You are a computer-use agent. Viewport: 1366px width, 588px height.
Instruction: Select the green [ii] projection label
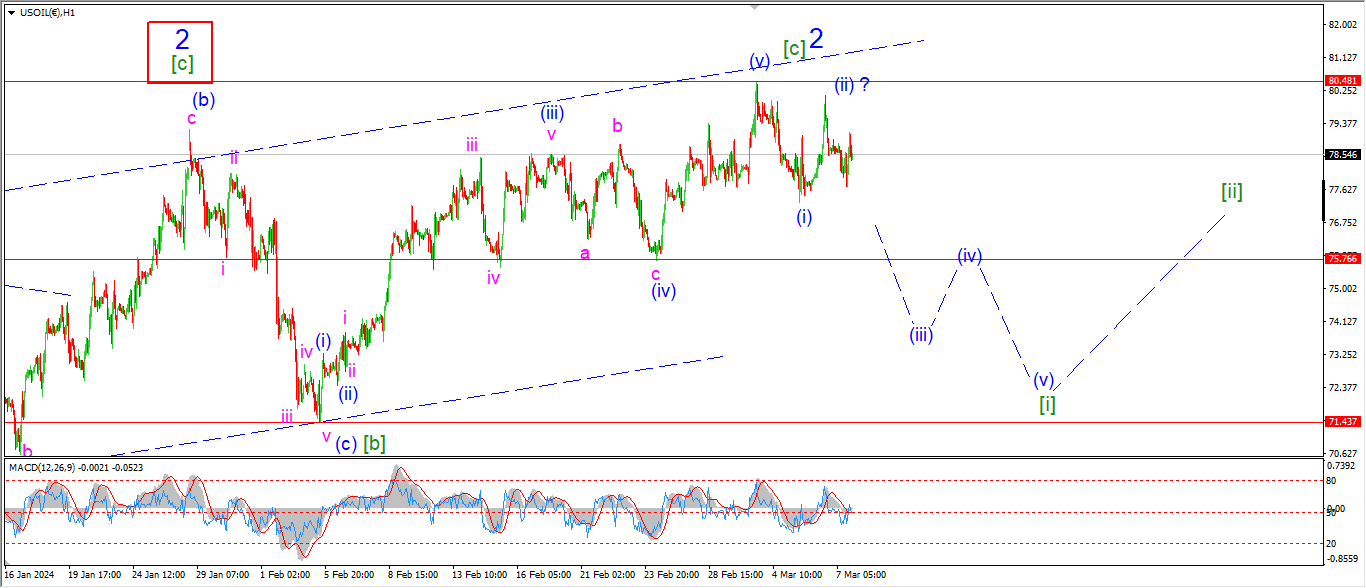[x=1231, y=191]
